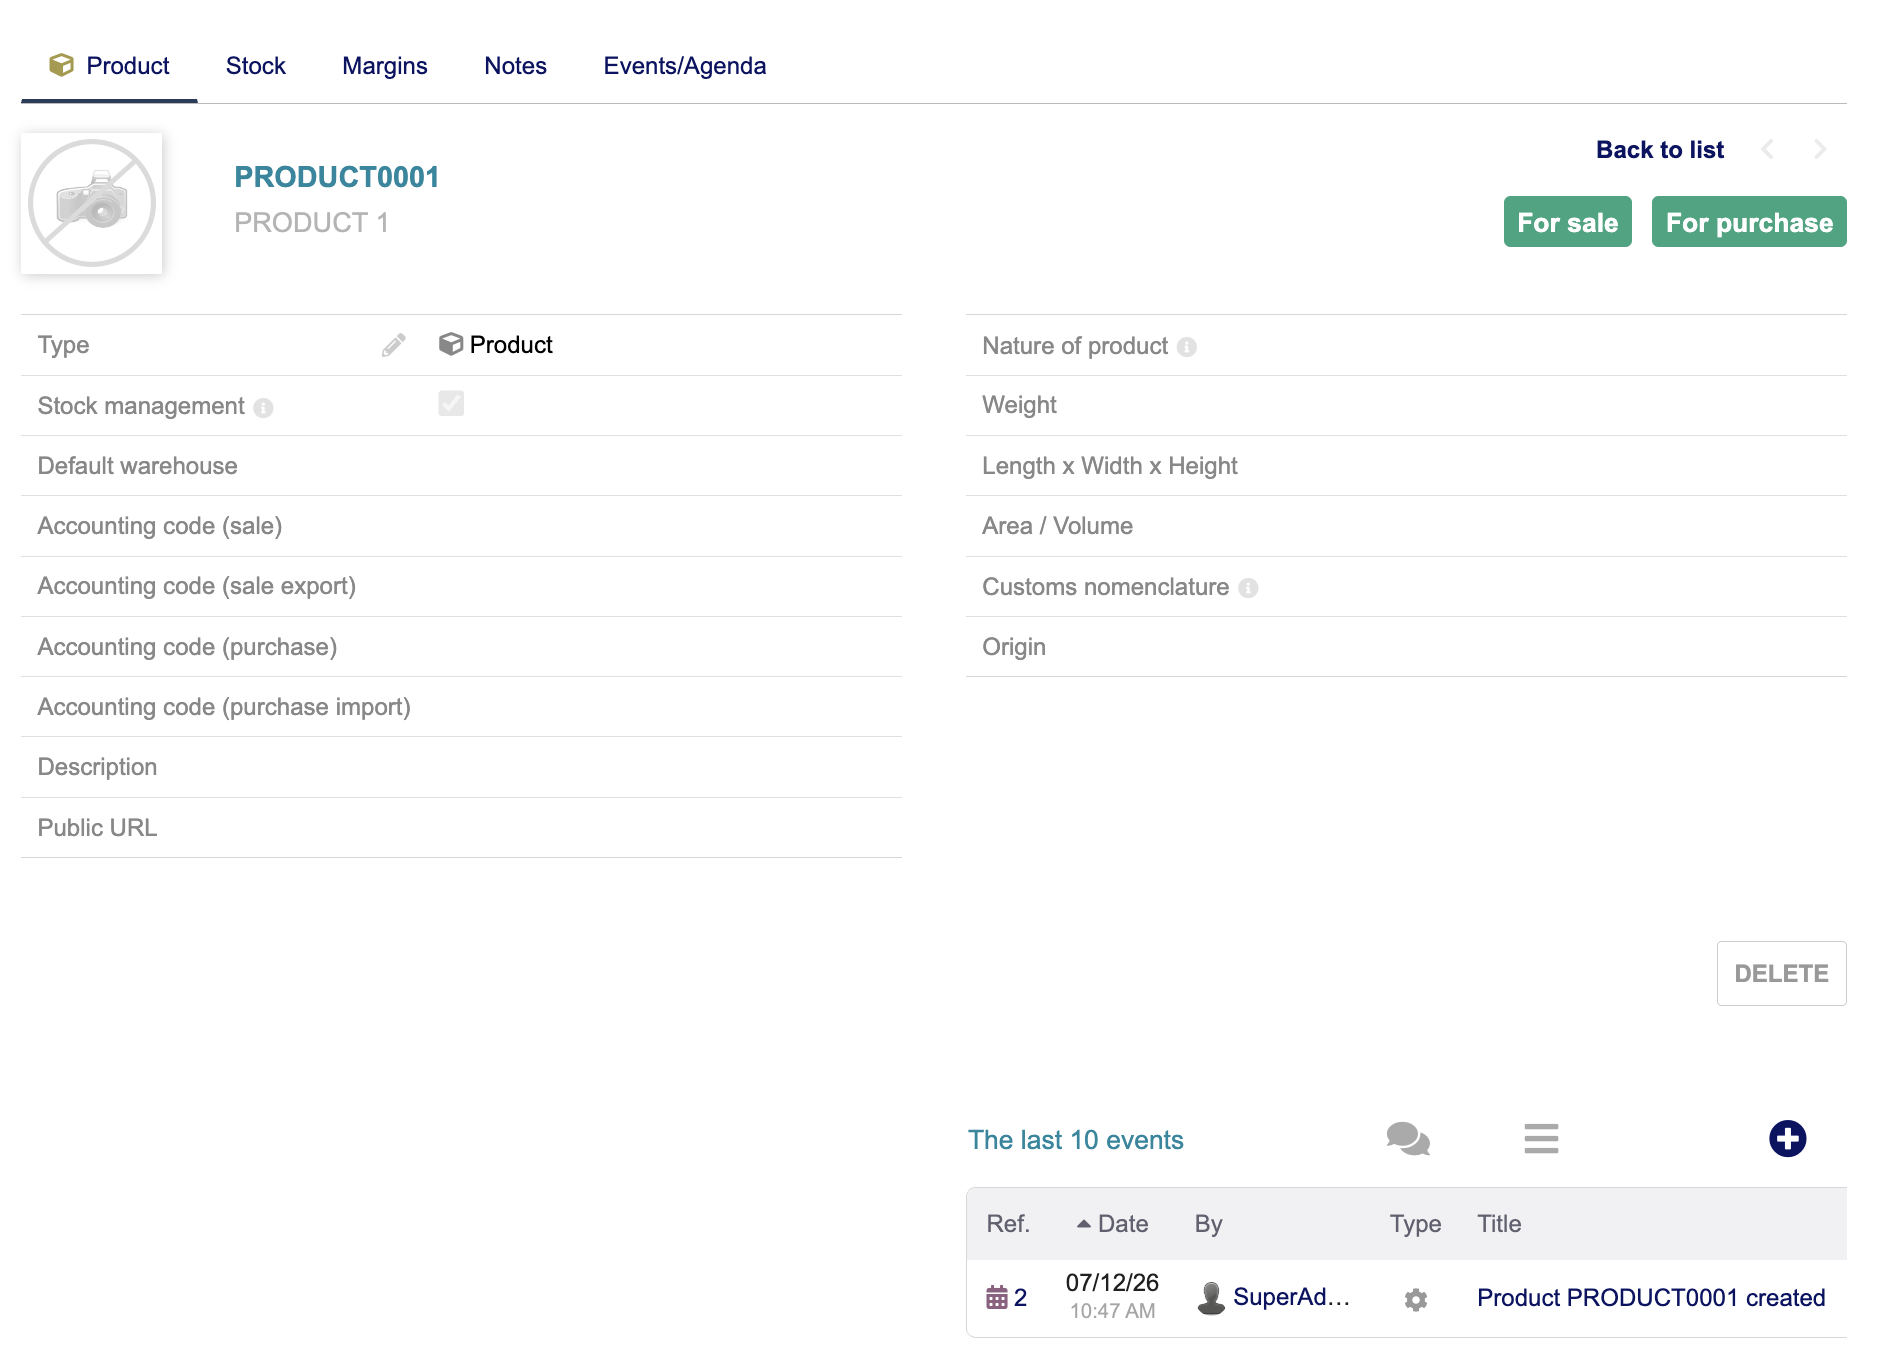This screenshot has height=1354, width=1882.
Task: Click the DELETE button
Action: click(x=1781, y=973)
